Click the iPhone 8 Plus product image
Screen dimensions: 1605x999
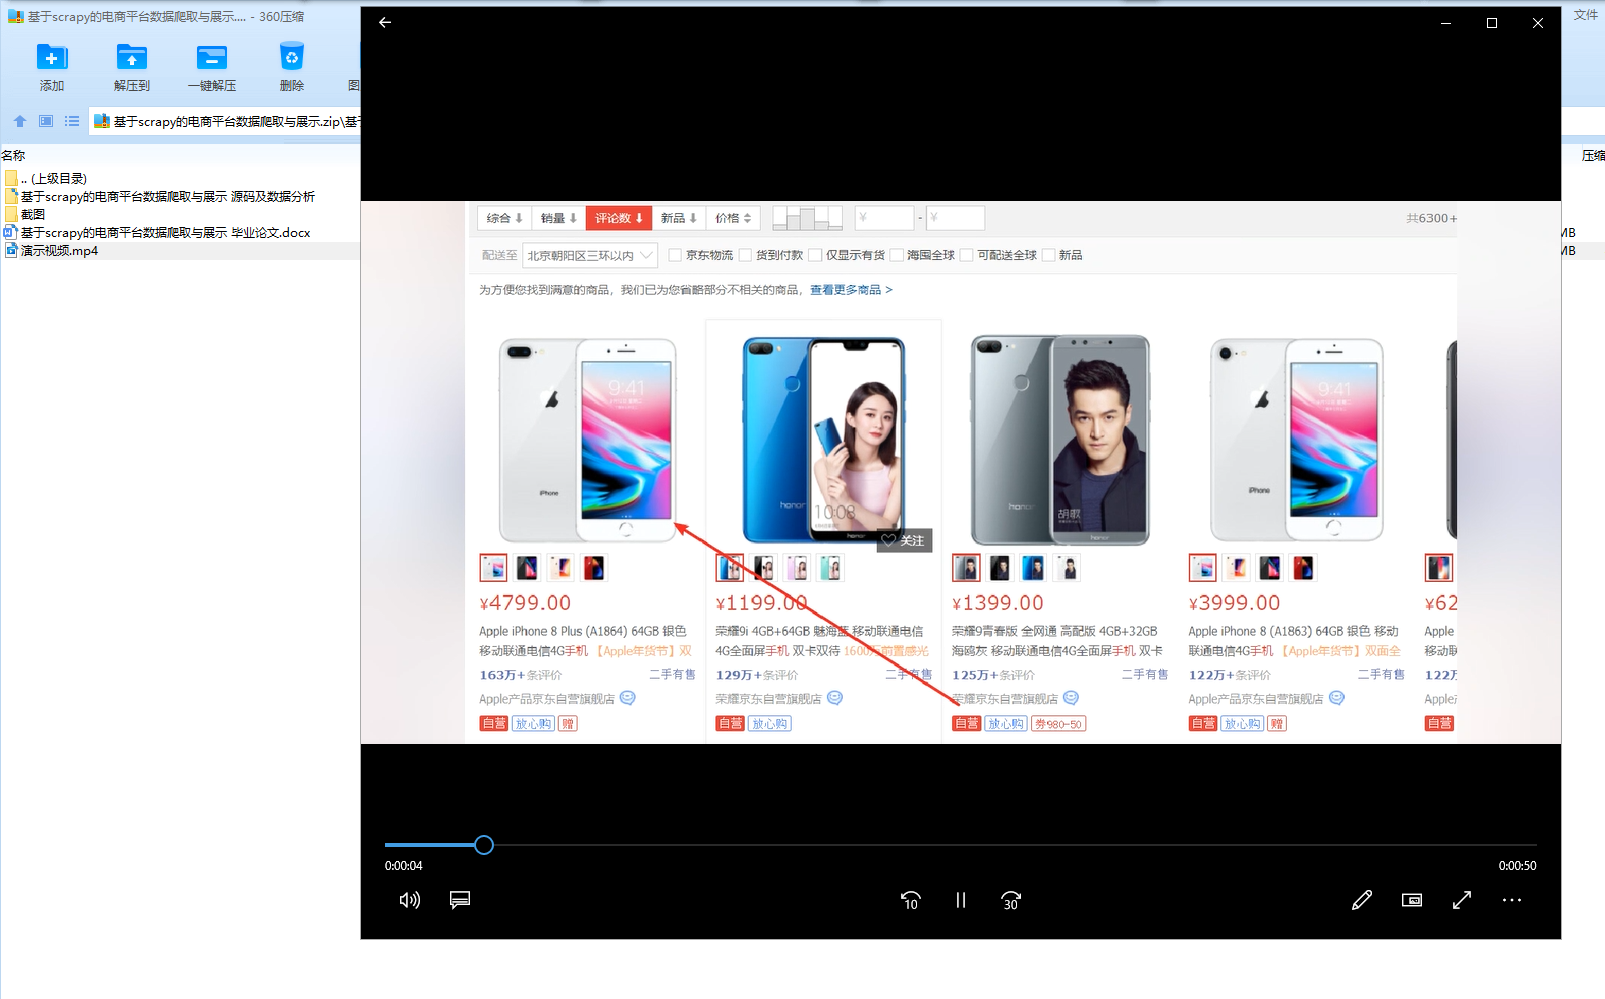[x=588, y=439]
